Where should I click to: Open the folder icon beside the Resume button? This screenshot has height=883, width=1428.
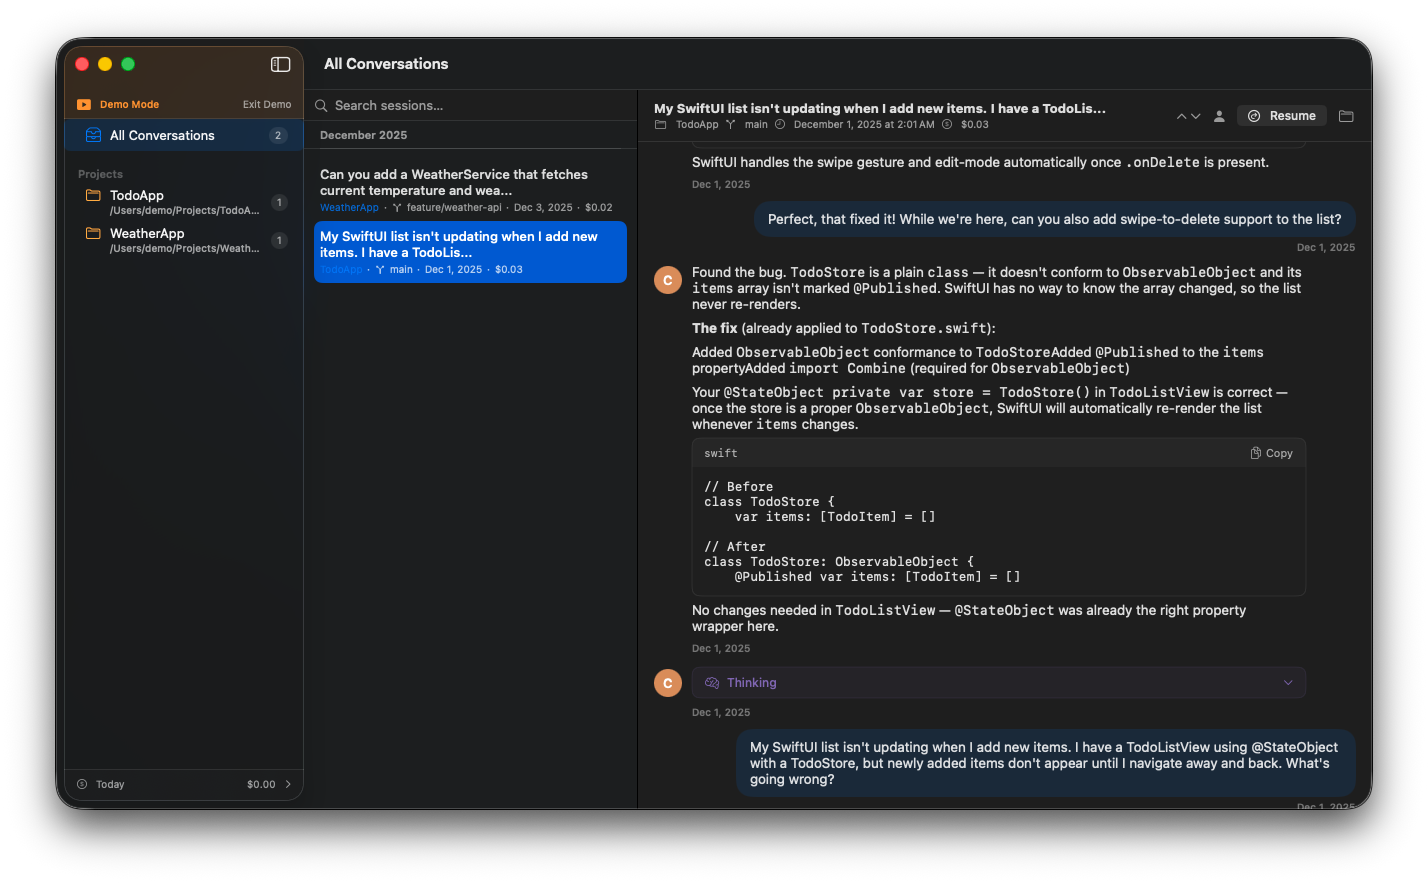pyautogui.click(x=1346, y=115)
